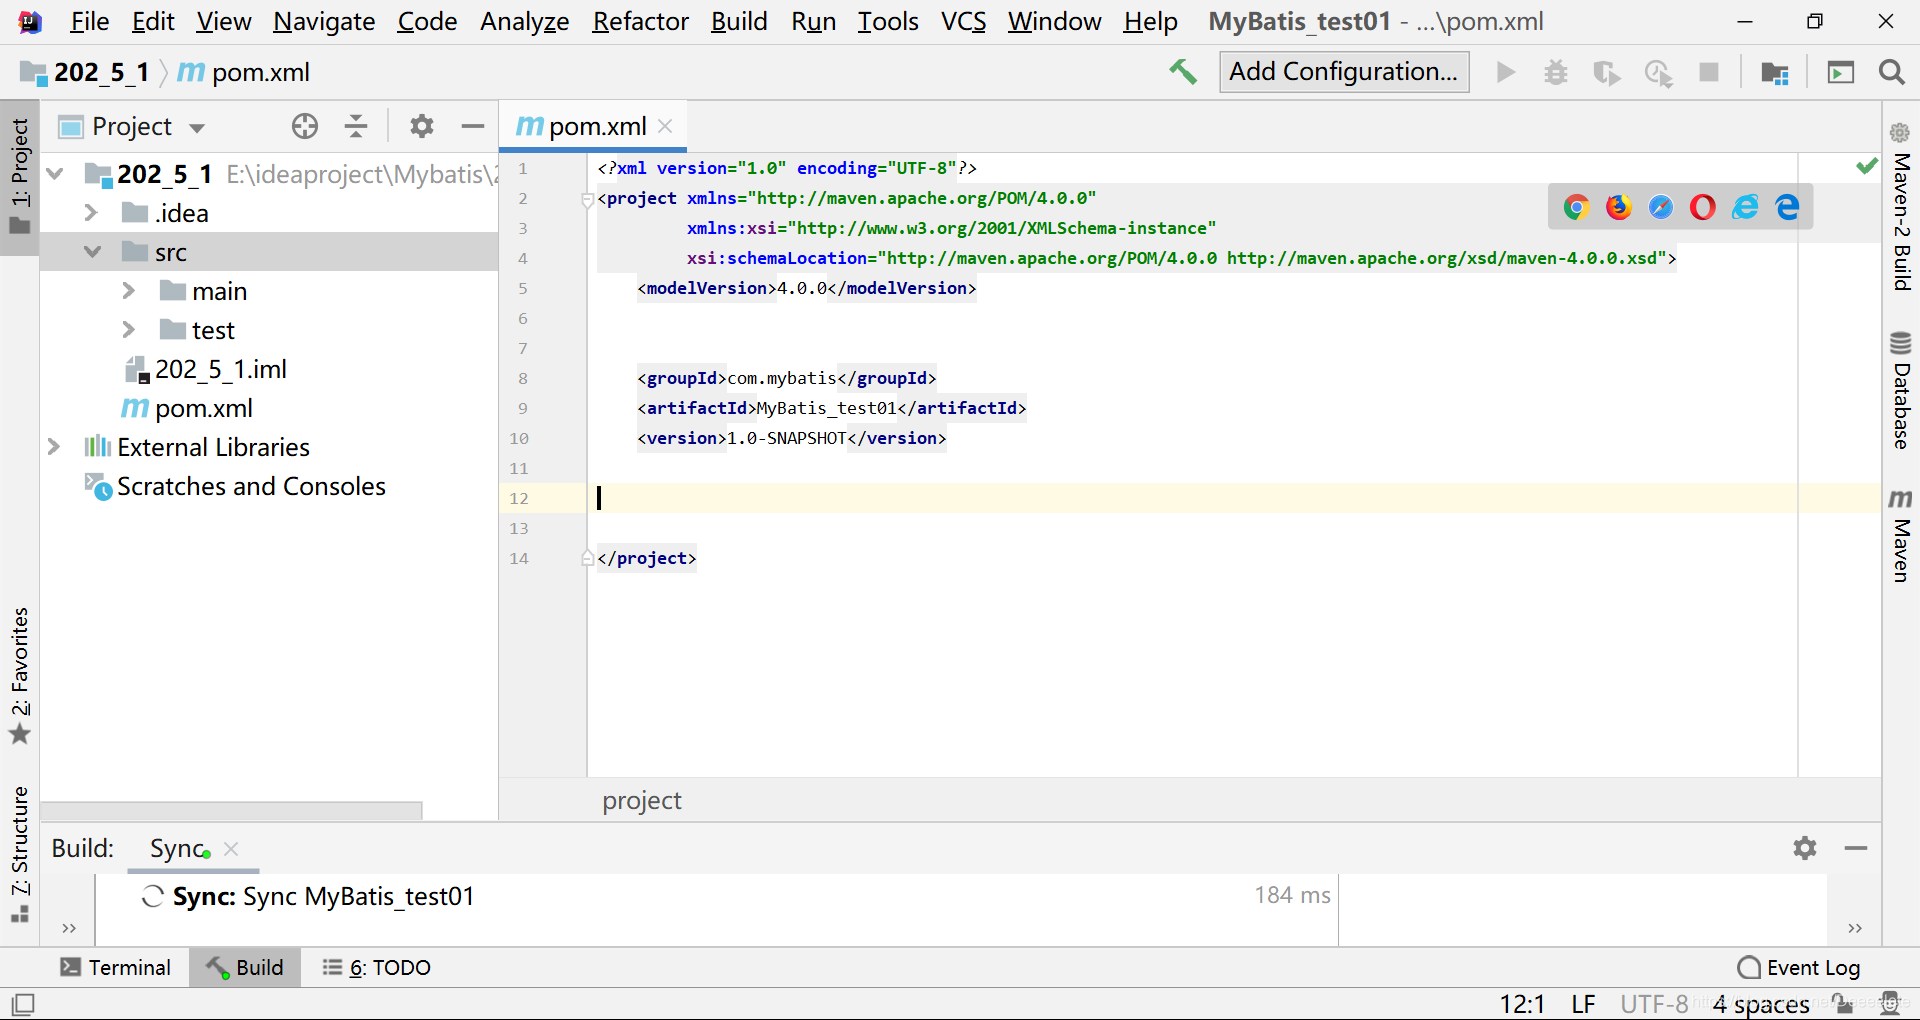
Task: Open pom.xml in Chrome browser icon
Action: (1577, 207)
